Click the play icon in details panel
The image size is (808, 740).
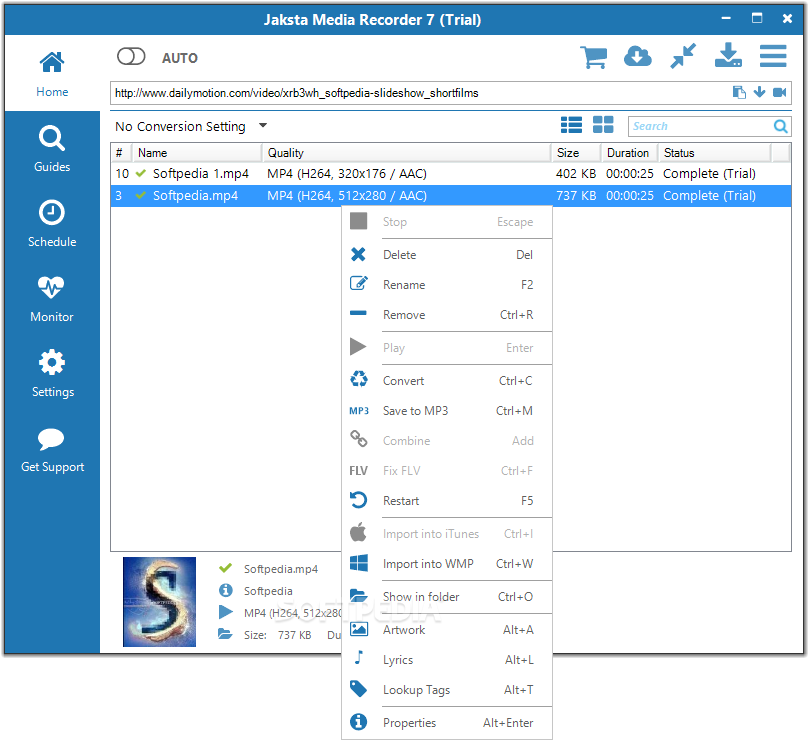(x=225, y=612)
